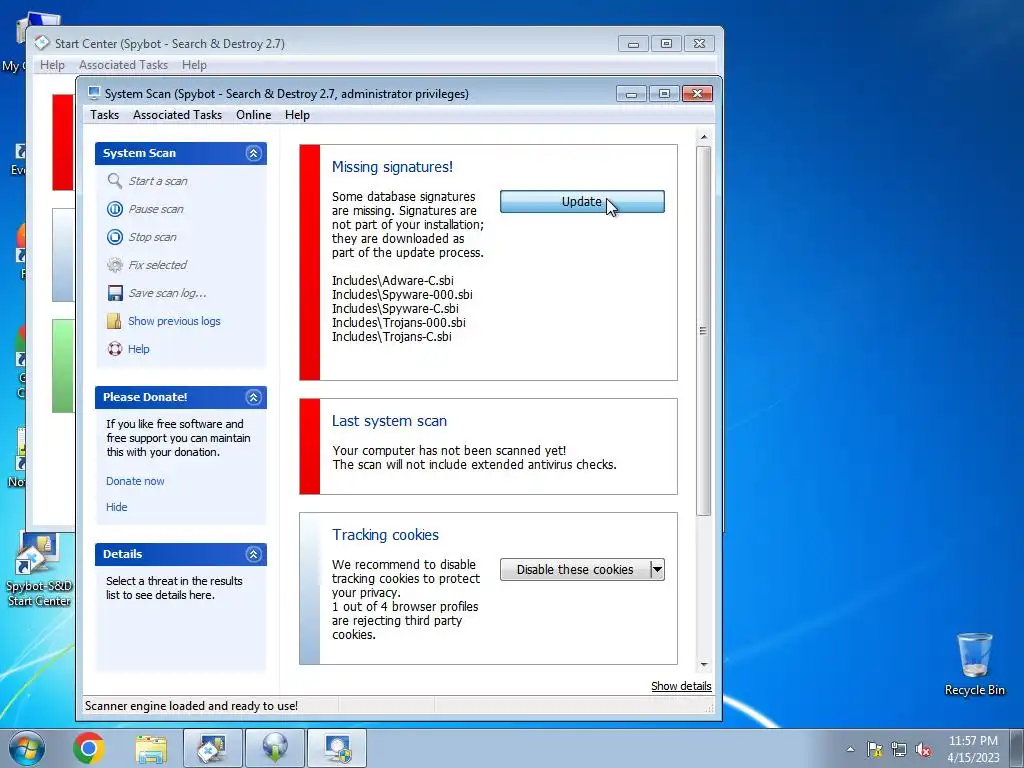
Task: Click the Update signatures button
Action: point(582,202)
